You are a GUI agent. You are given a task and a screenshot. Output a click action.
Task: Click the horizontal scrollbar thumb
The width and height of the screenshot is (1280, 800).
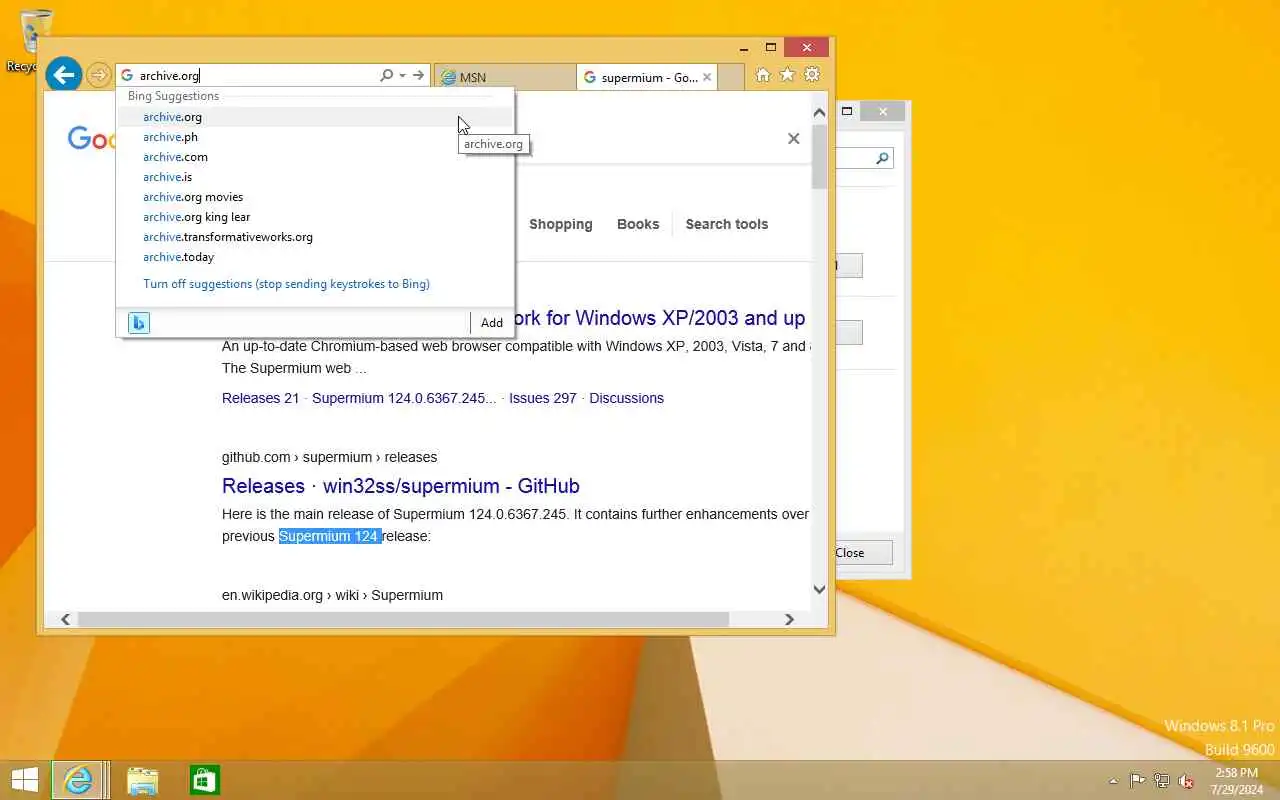[x=403, y=619]
